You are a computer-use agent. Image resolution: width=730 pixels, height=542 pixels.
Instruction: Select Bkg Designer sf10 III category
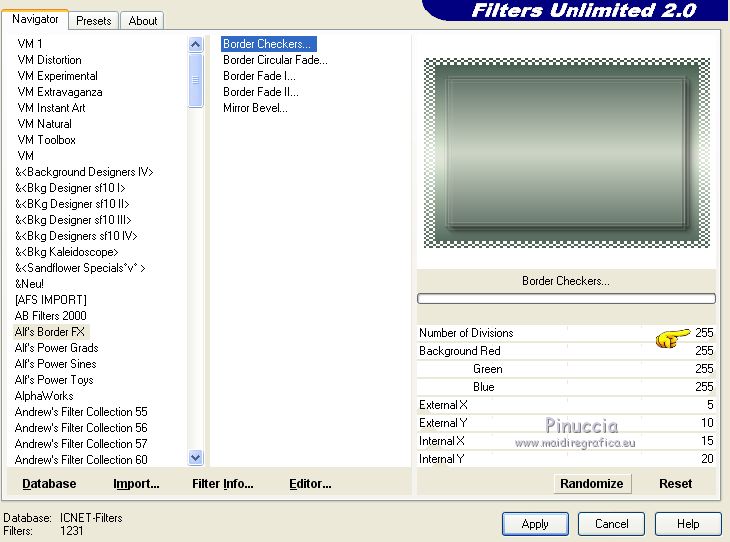73,220
